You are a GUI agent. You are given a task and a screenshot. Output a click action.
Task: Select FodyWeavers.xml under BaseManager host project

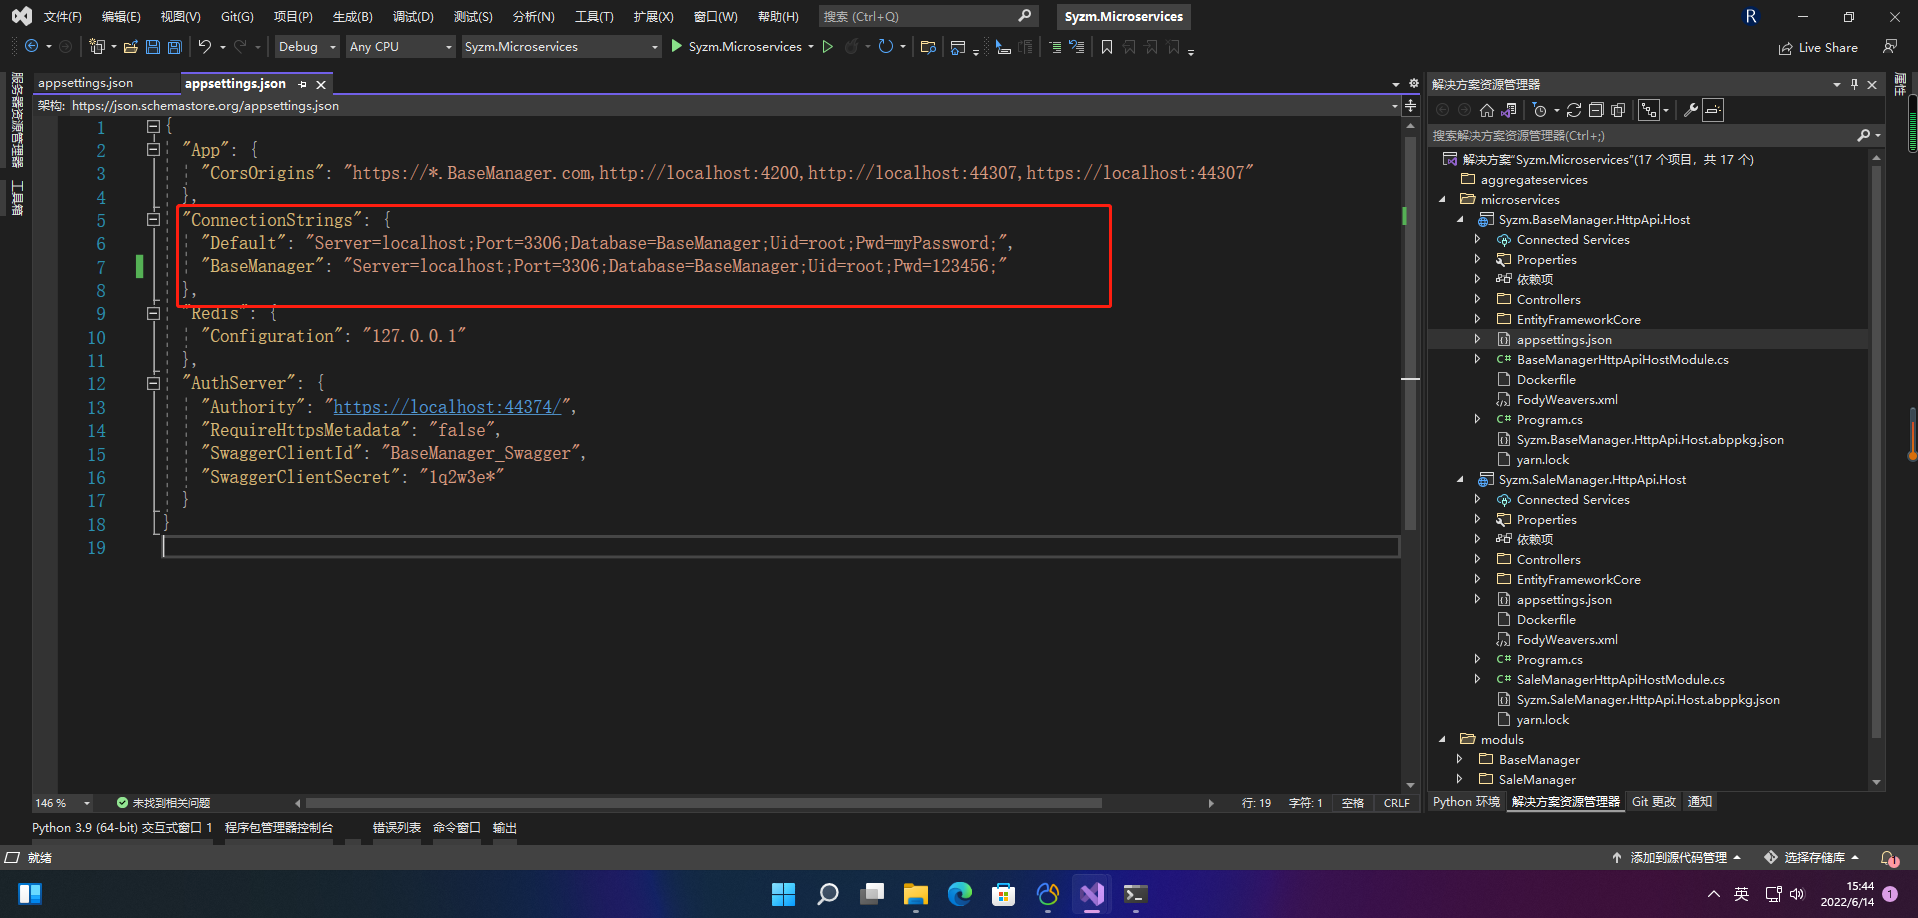[x=1567, y=400]
